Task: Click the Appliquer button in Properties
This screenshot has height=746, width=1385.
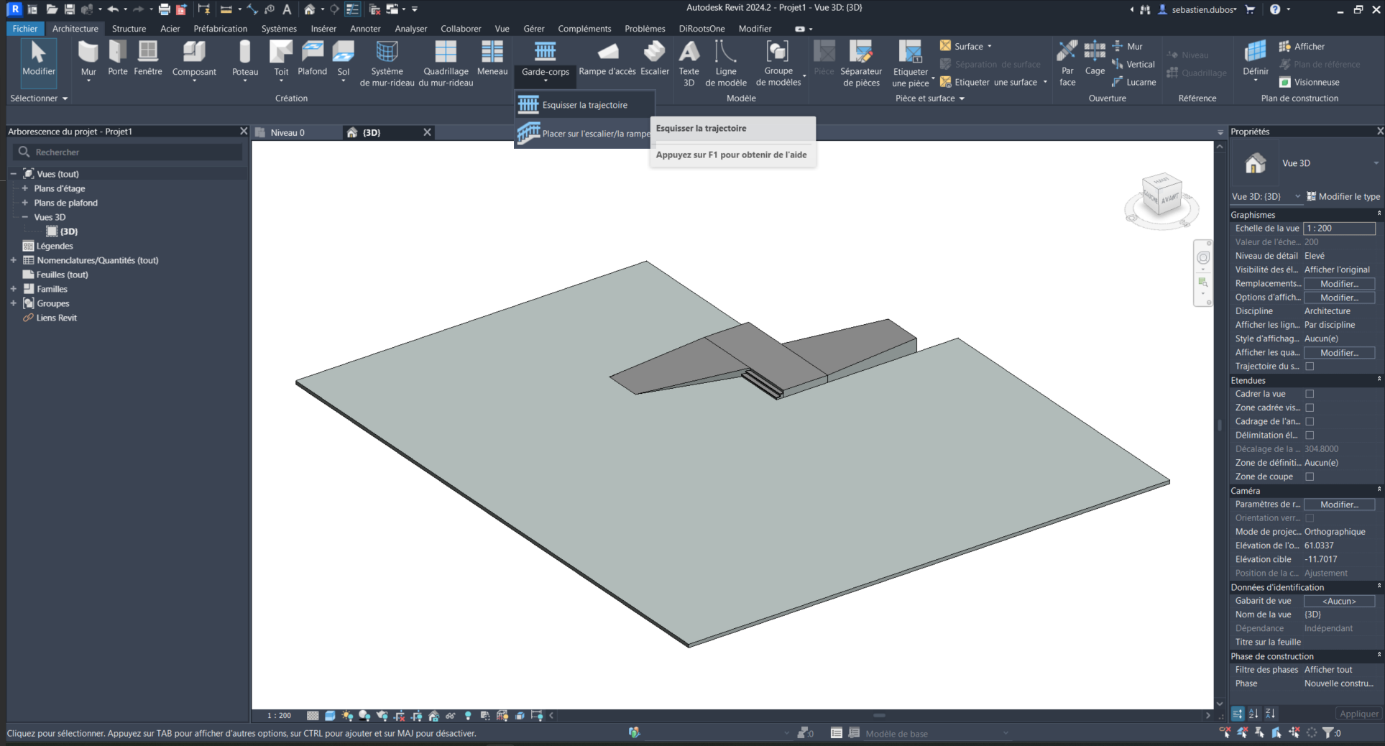Action: (1358, 714)
